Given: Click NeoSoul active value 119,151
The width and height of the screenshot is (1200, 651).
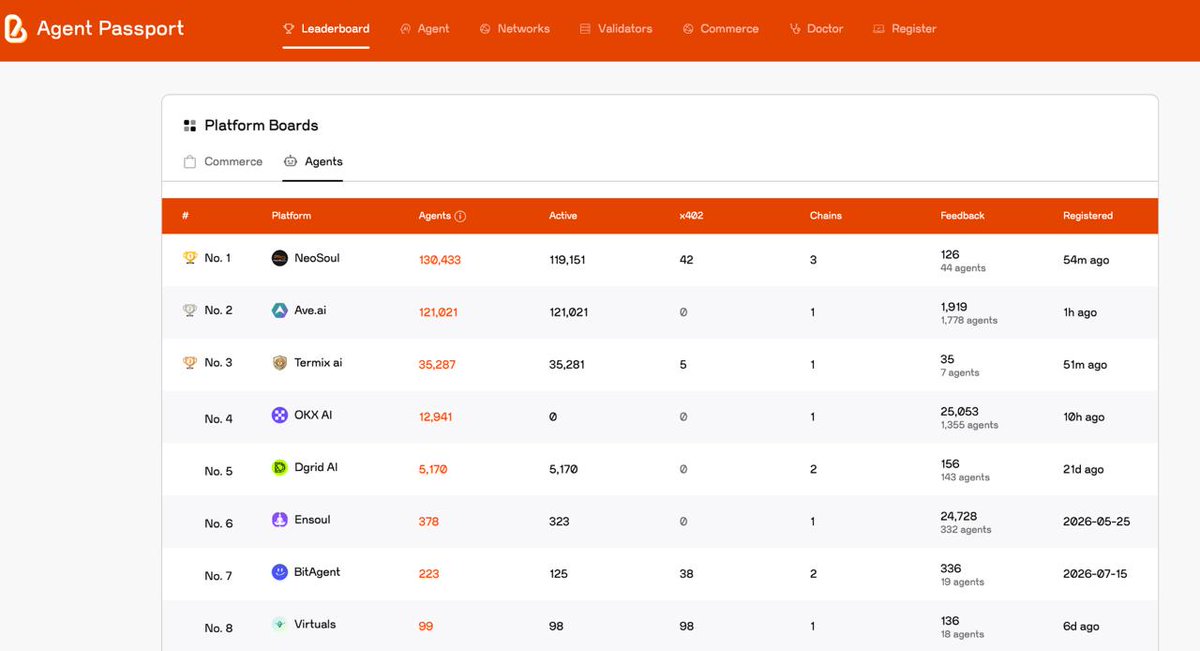Looking at the screenshot, I should [567, 260].
